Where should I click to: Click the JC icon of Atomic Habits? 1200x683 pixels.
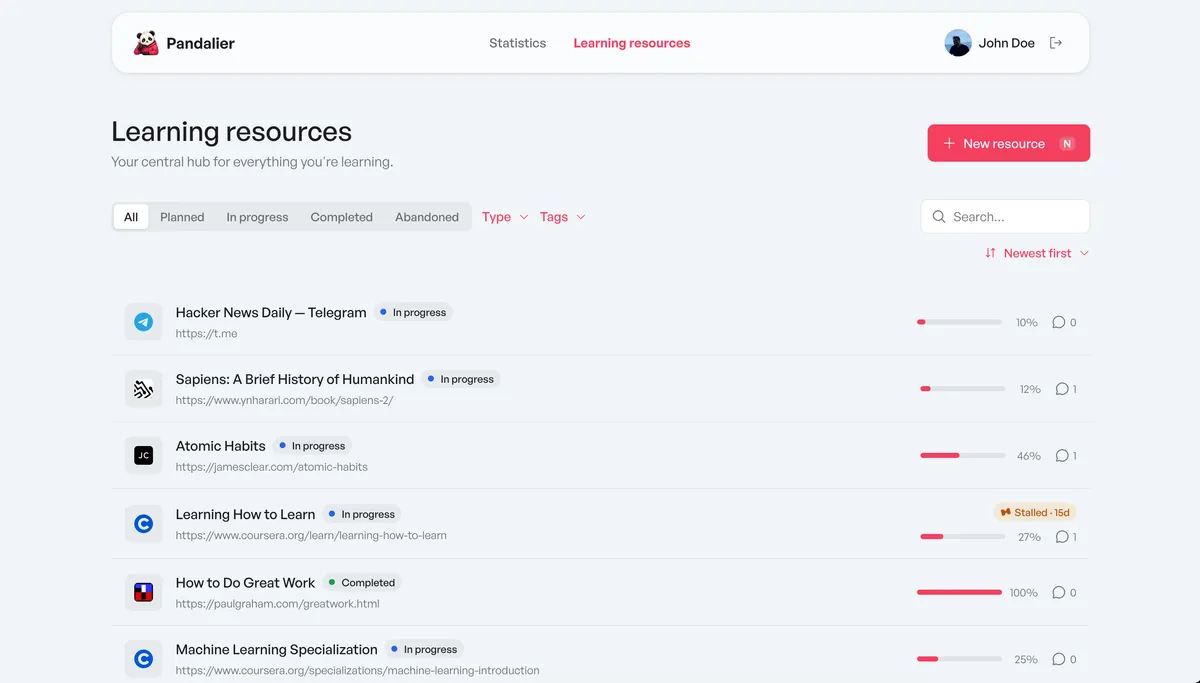click(143, 455)
